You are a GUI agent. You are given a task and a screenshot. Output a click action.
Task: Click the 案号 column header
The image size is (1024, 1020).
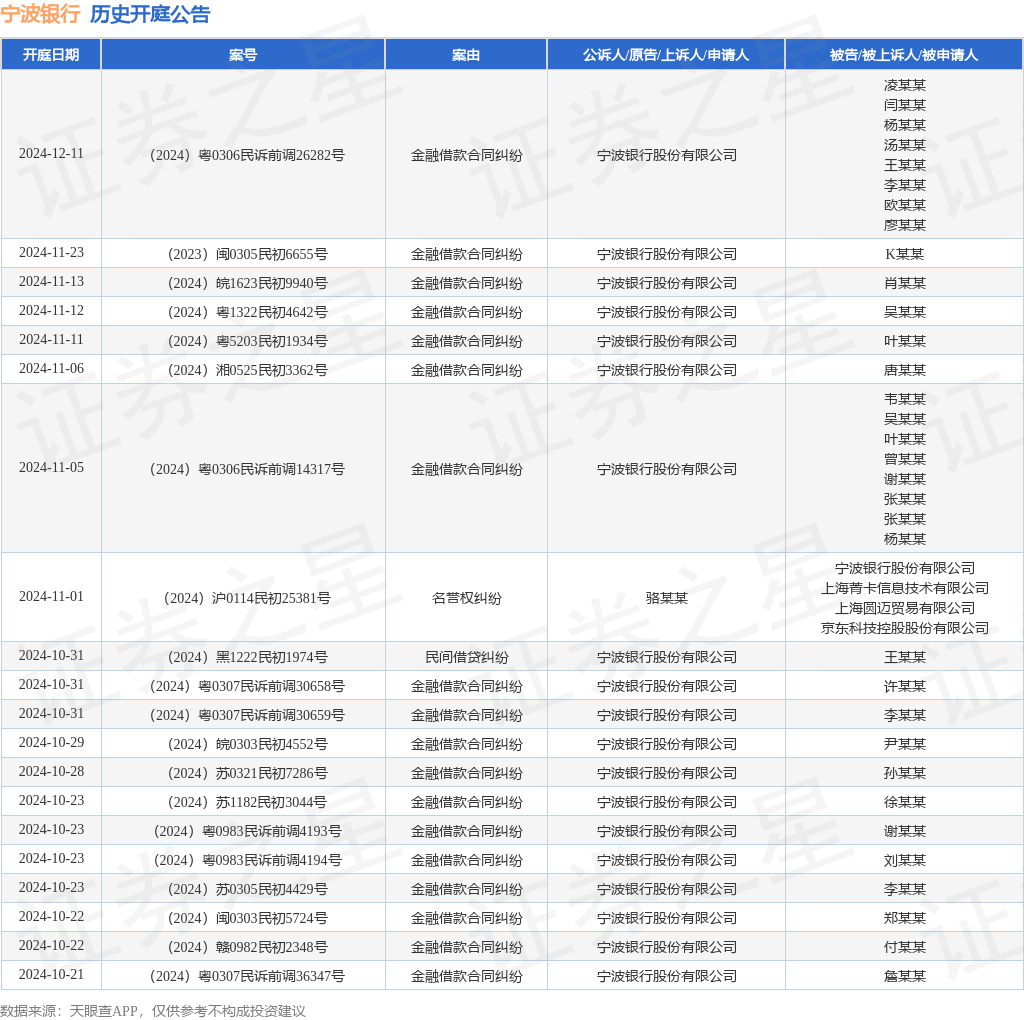[243, 55]
